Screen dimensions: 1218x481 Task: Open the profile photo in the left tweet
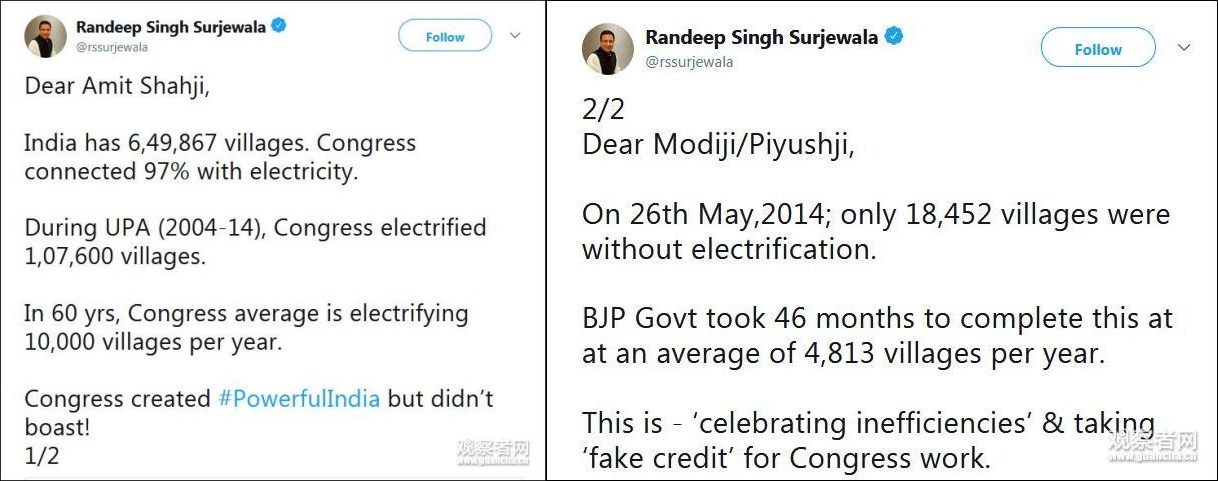tap(45, 36)
